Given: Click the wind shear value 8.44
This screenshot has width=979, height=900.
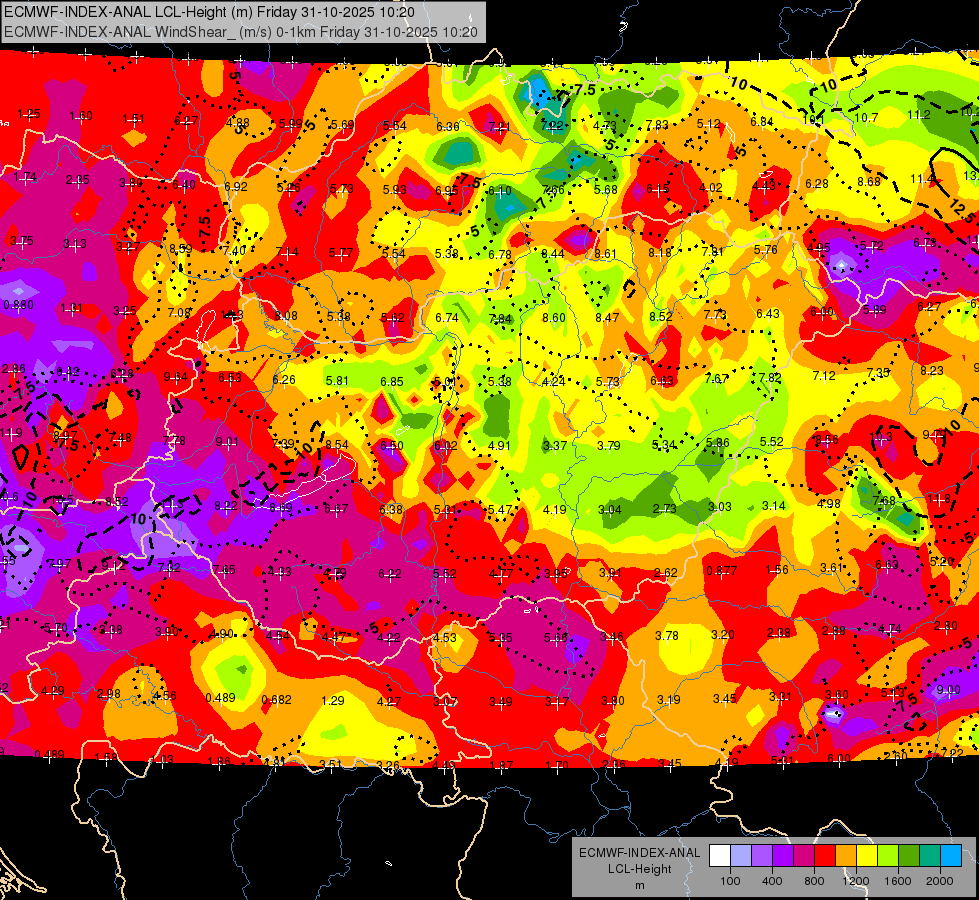Looking at the screenshot, I should pyautogui.click(x=553, y=254).
